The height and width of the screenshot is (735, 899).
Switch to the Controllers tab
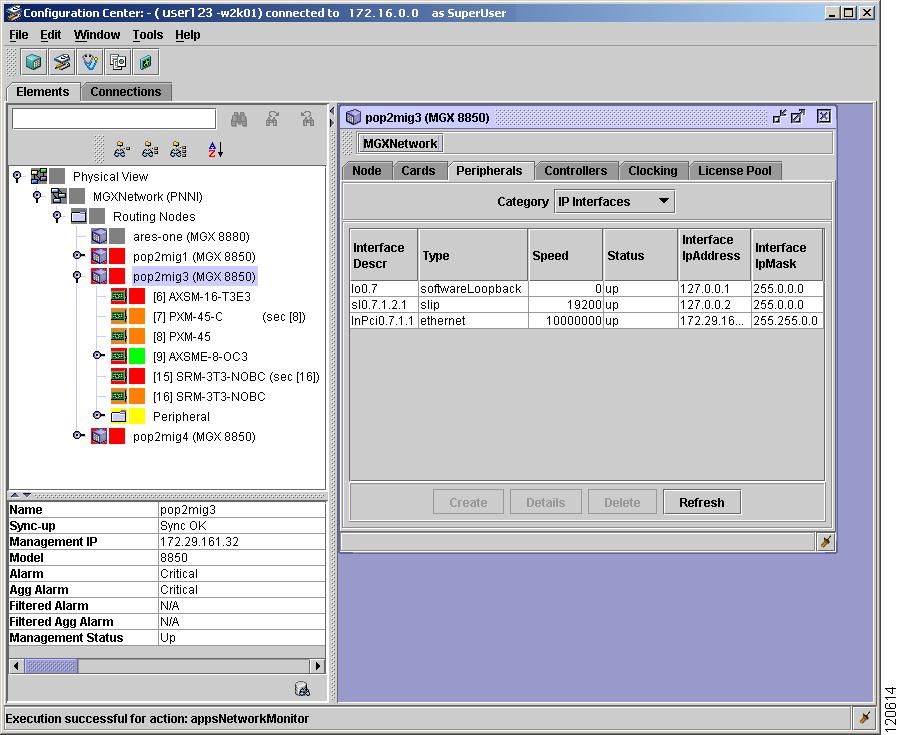[x=576, y=171]
